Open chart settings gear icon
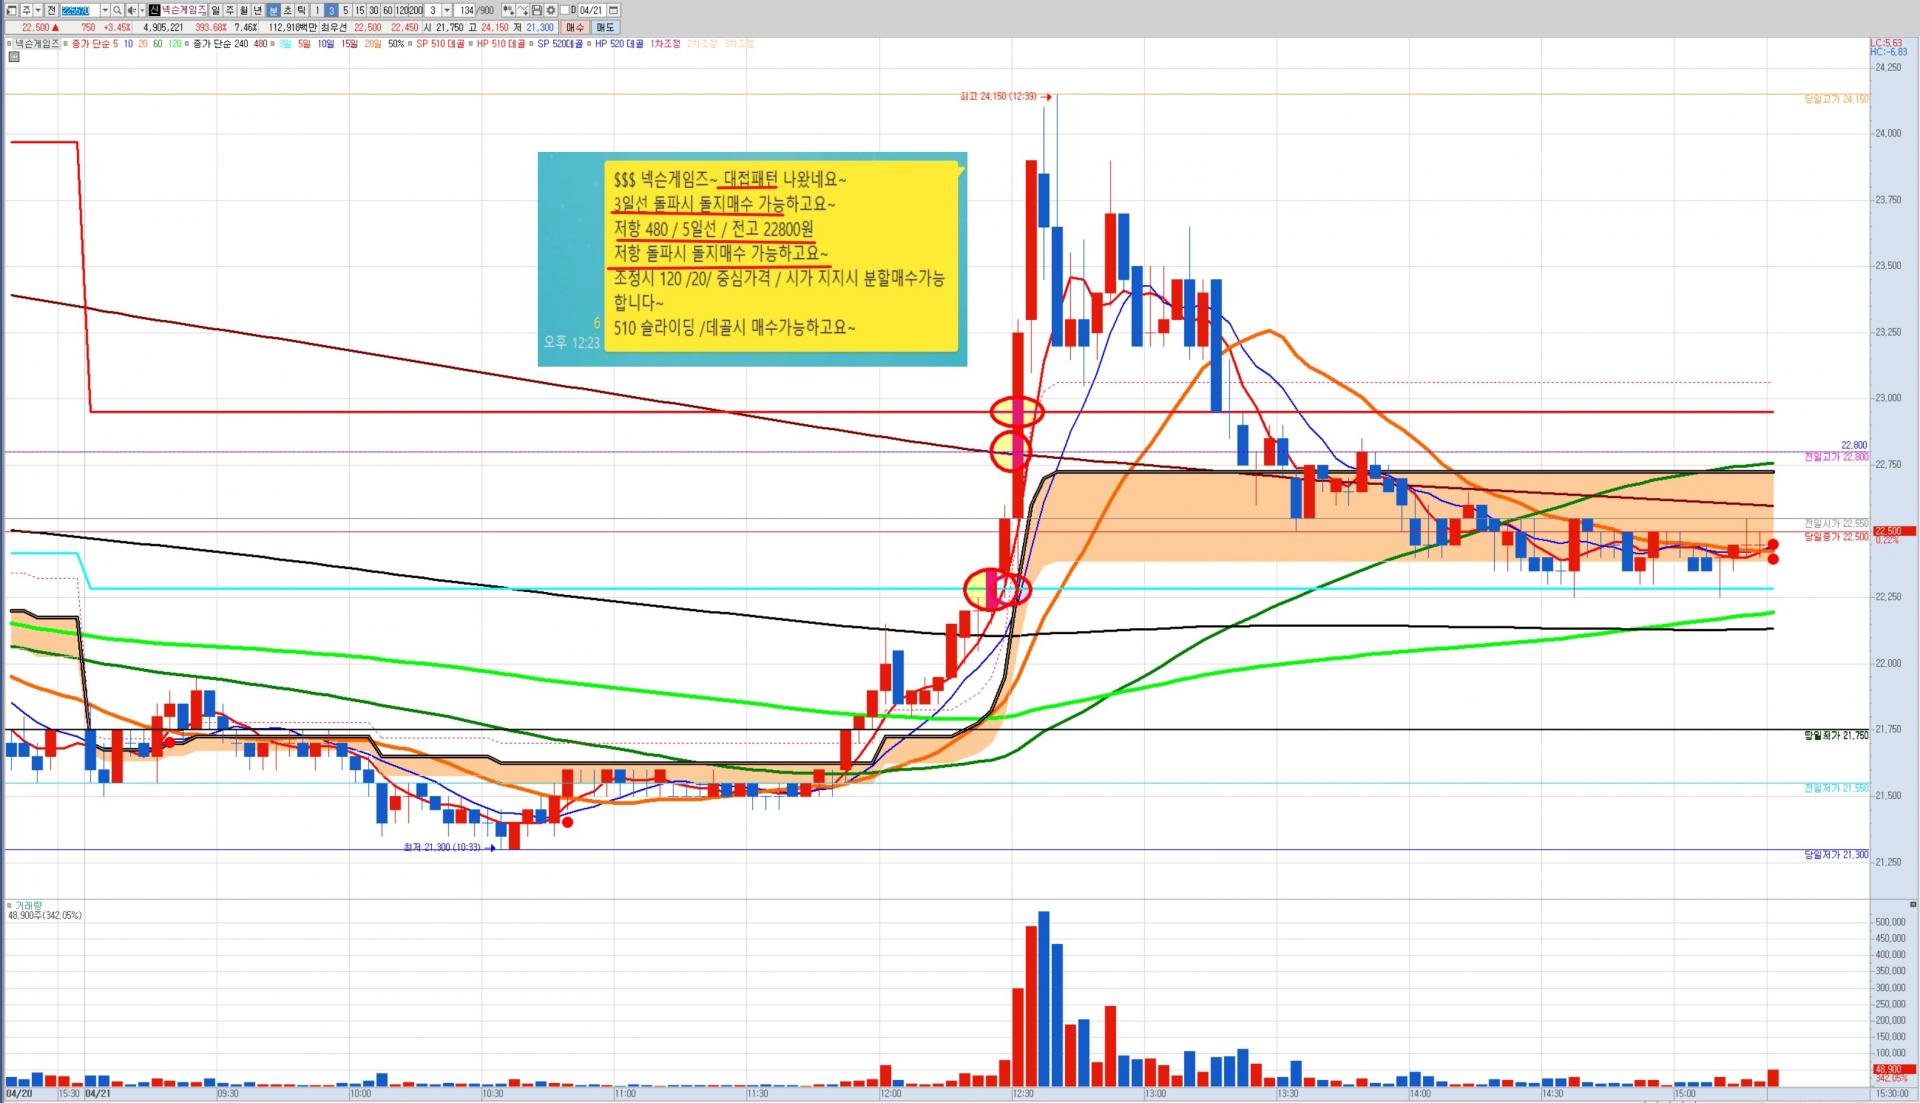The width and height of the screenshot is (1920, 1103). pos(551,10)
